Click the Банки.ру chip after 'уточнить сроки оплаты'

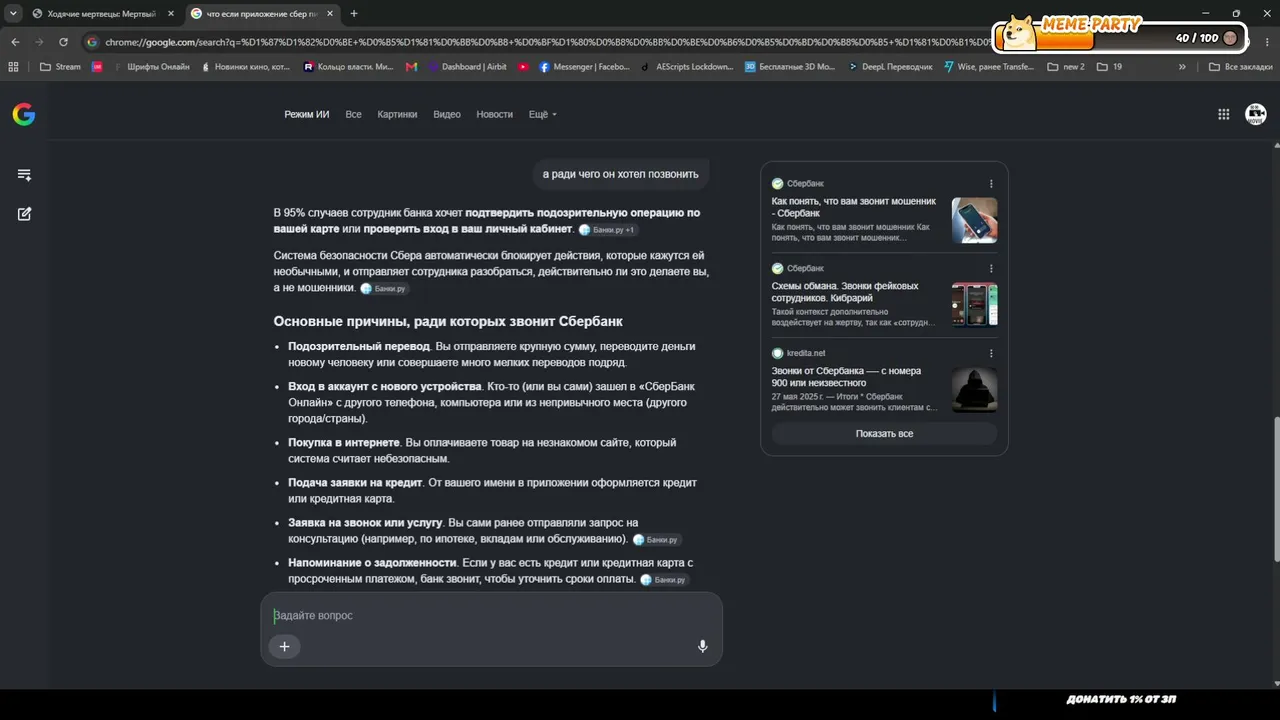tap(664, 580)
